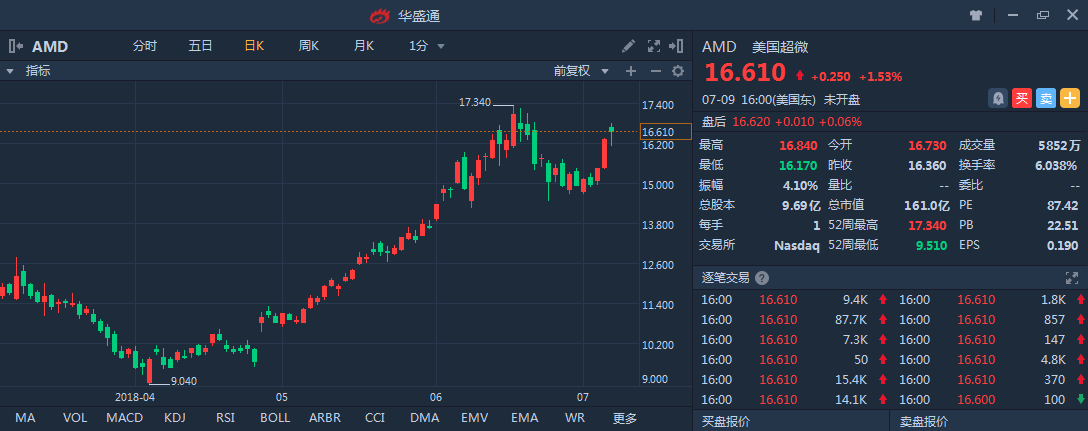This screenshot has width=1088, height=431.
Task: Click the 16.600 trade price entry
Action: pyautogui.click(x=976, y=400)
